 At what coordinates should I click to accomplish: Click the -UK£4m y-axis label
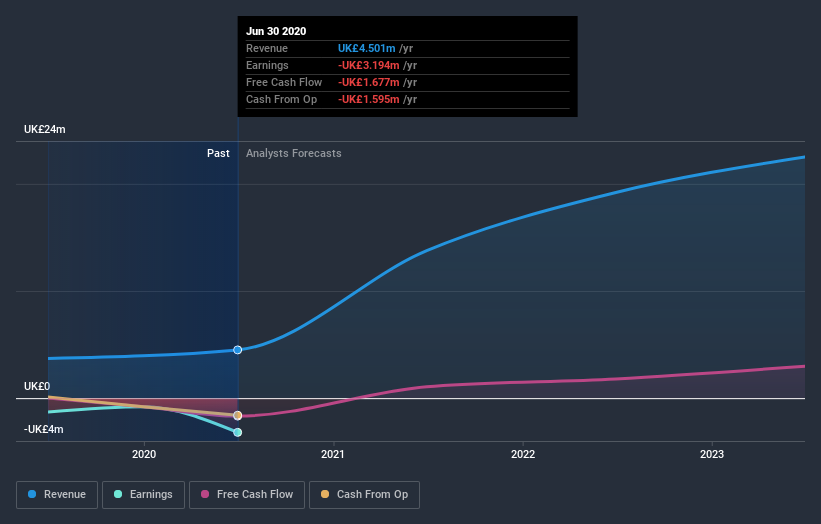[x=43, y=429]
